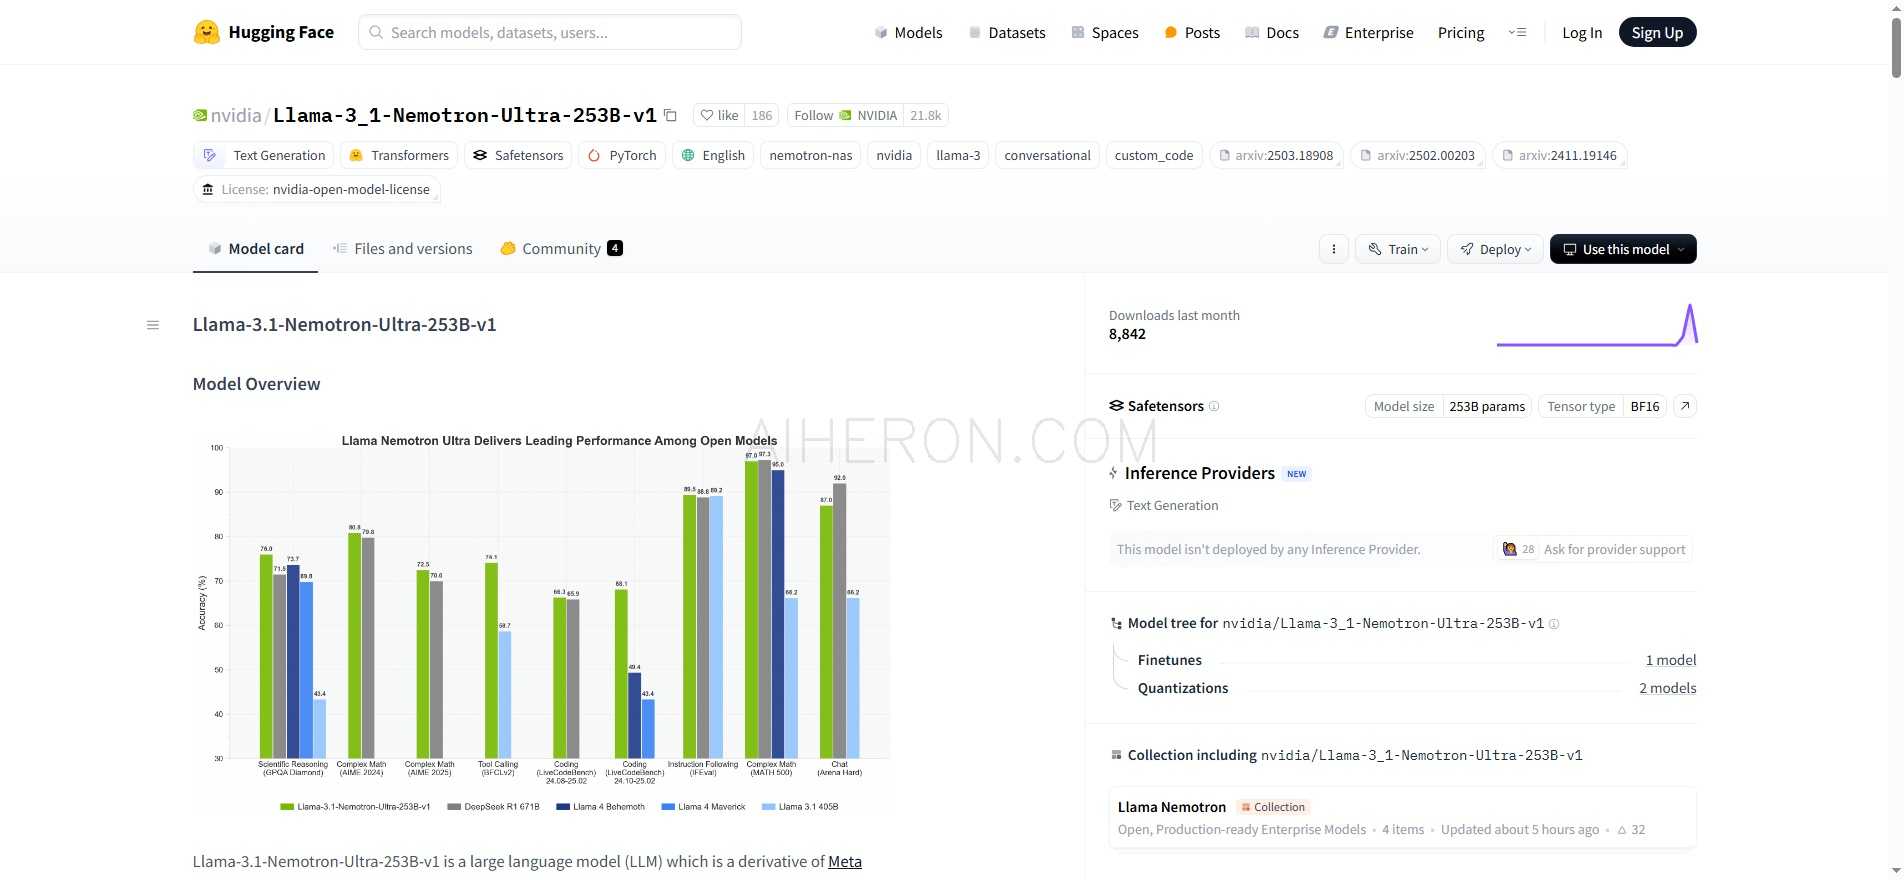This screenshot has width=1904, height=880.
Task: Open the Safetensors viewer arrow icon
Action: (x=1685, y=406)
